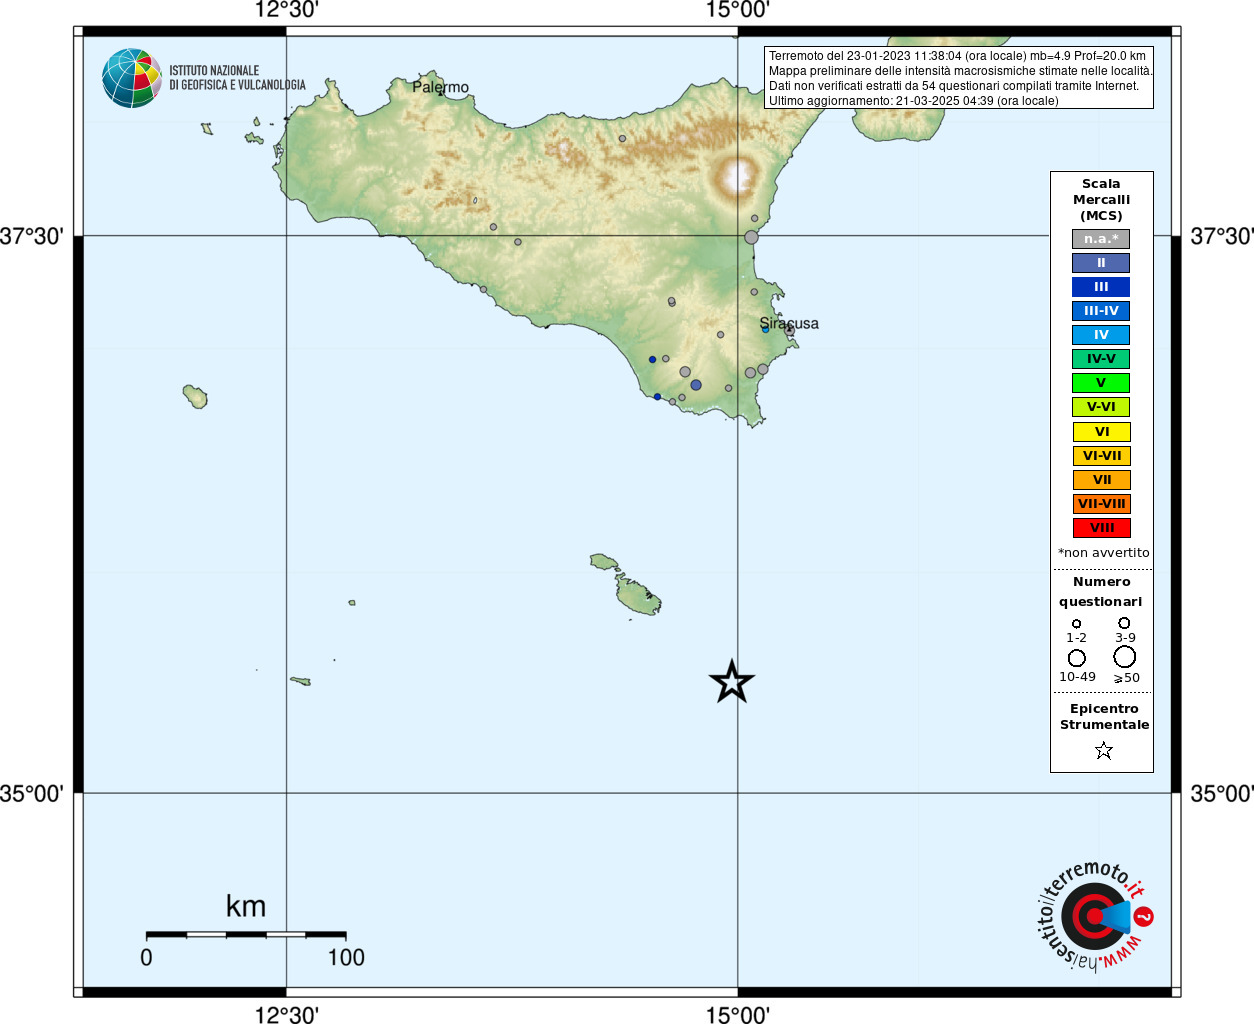Image resolution: width=1254 pixels, height=1024 pixels.
Task: Select the orange VII intensity swatch
Action: 1101,480
